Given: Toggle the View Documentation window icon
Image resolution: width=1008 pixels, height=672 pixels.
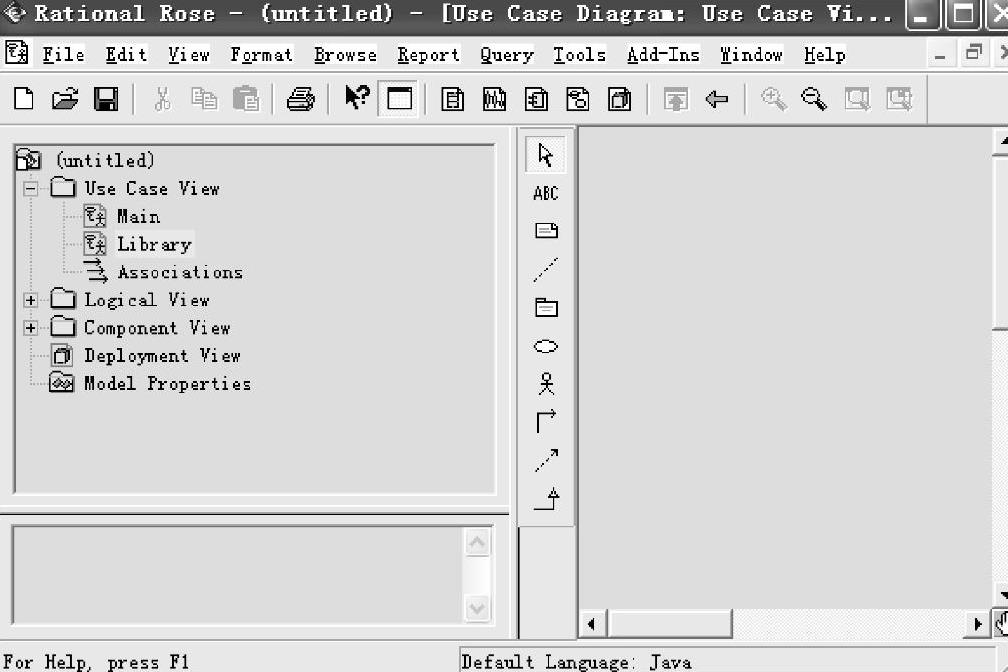Looking at the screenshot, I should click(x=399, y=99).
